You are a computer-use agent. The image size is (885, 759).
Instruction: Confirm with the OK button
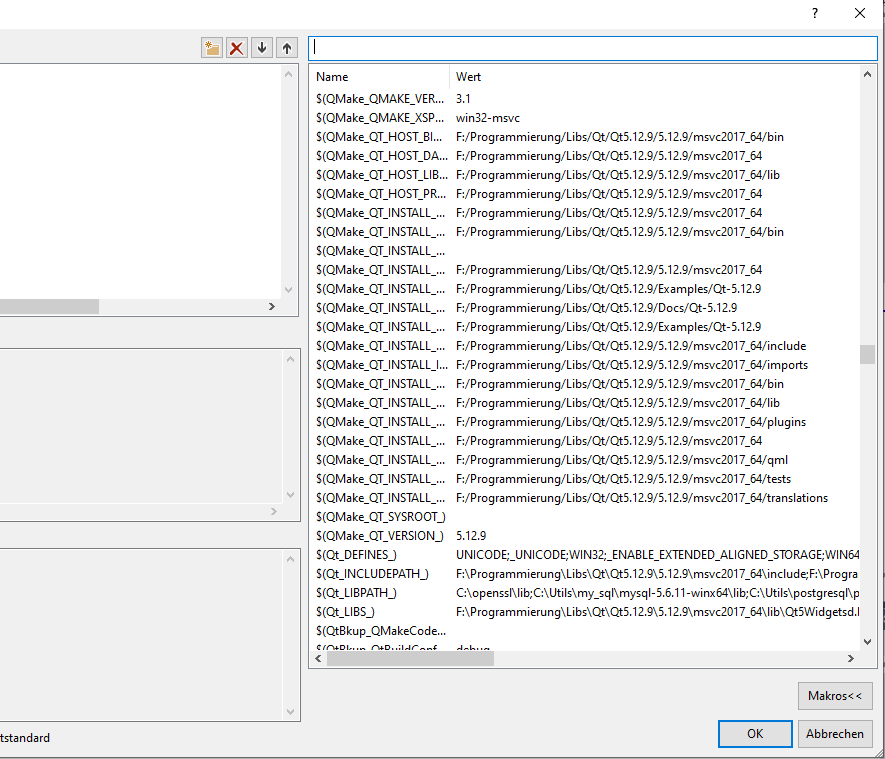tap(755, 734)
